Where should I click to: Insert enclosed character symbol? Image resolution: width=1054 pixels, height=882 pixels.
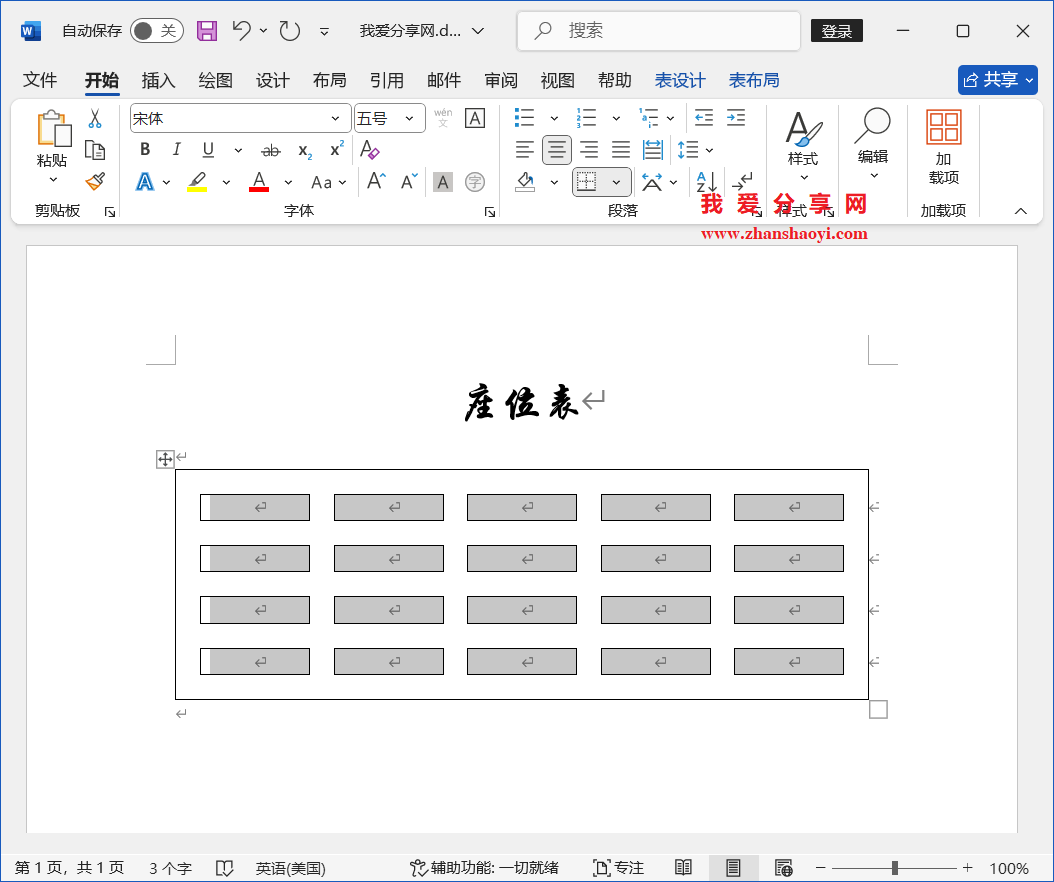coord(475,182)
